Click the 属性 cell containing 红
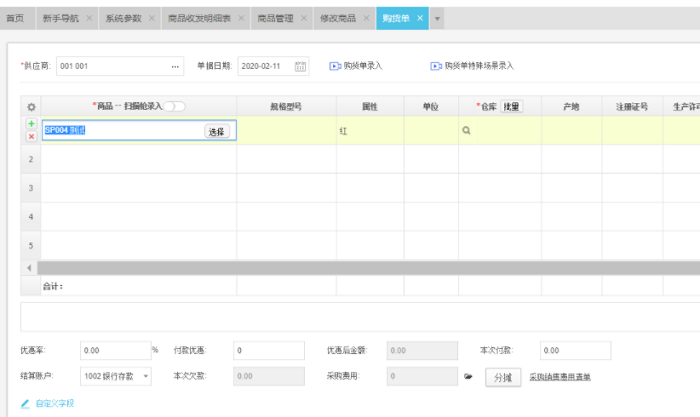The image size is (700, 417). tap(370, 131)
